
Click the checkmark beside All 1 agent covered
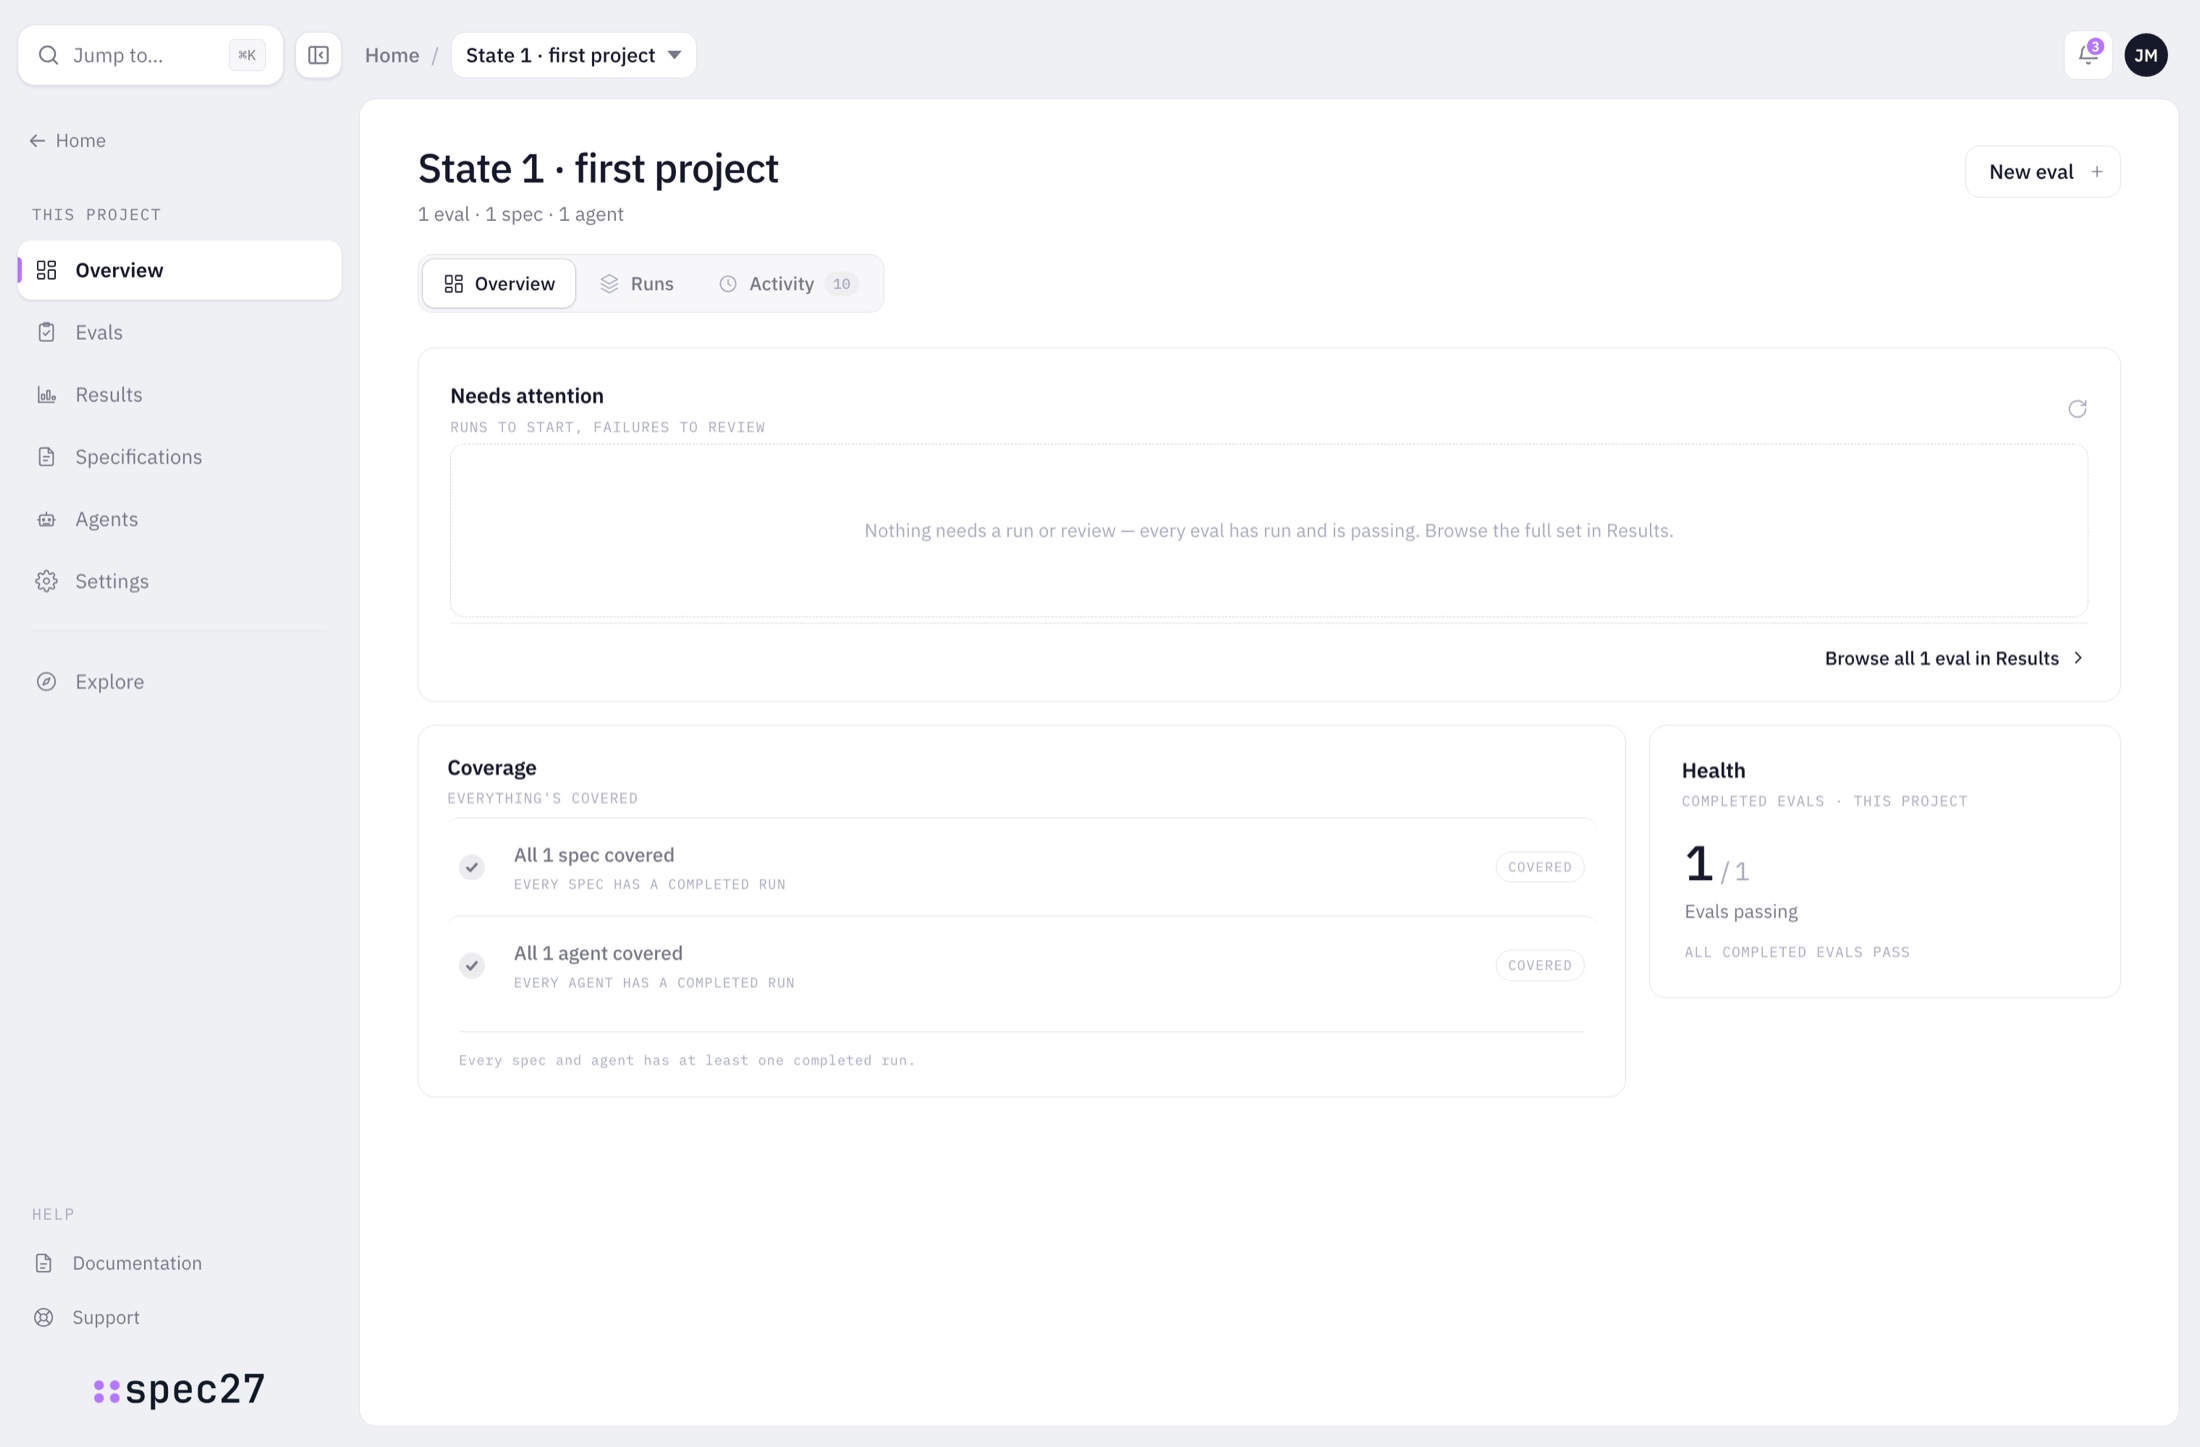click(472, 965)
